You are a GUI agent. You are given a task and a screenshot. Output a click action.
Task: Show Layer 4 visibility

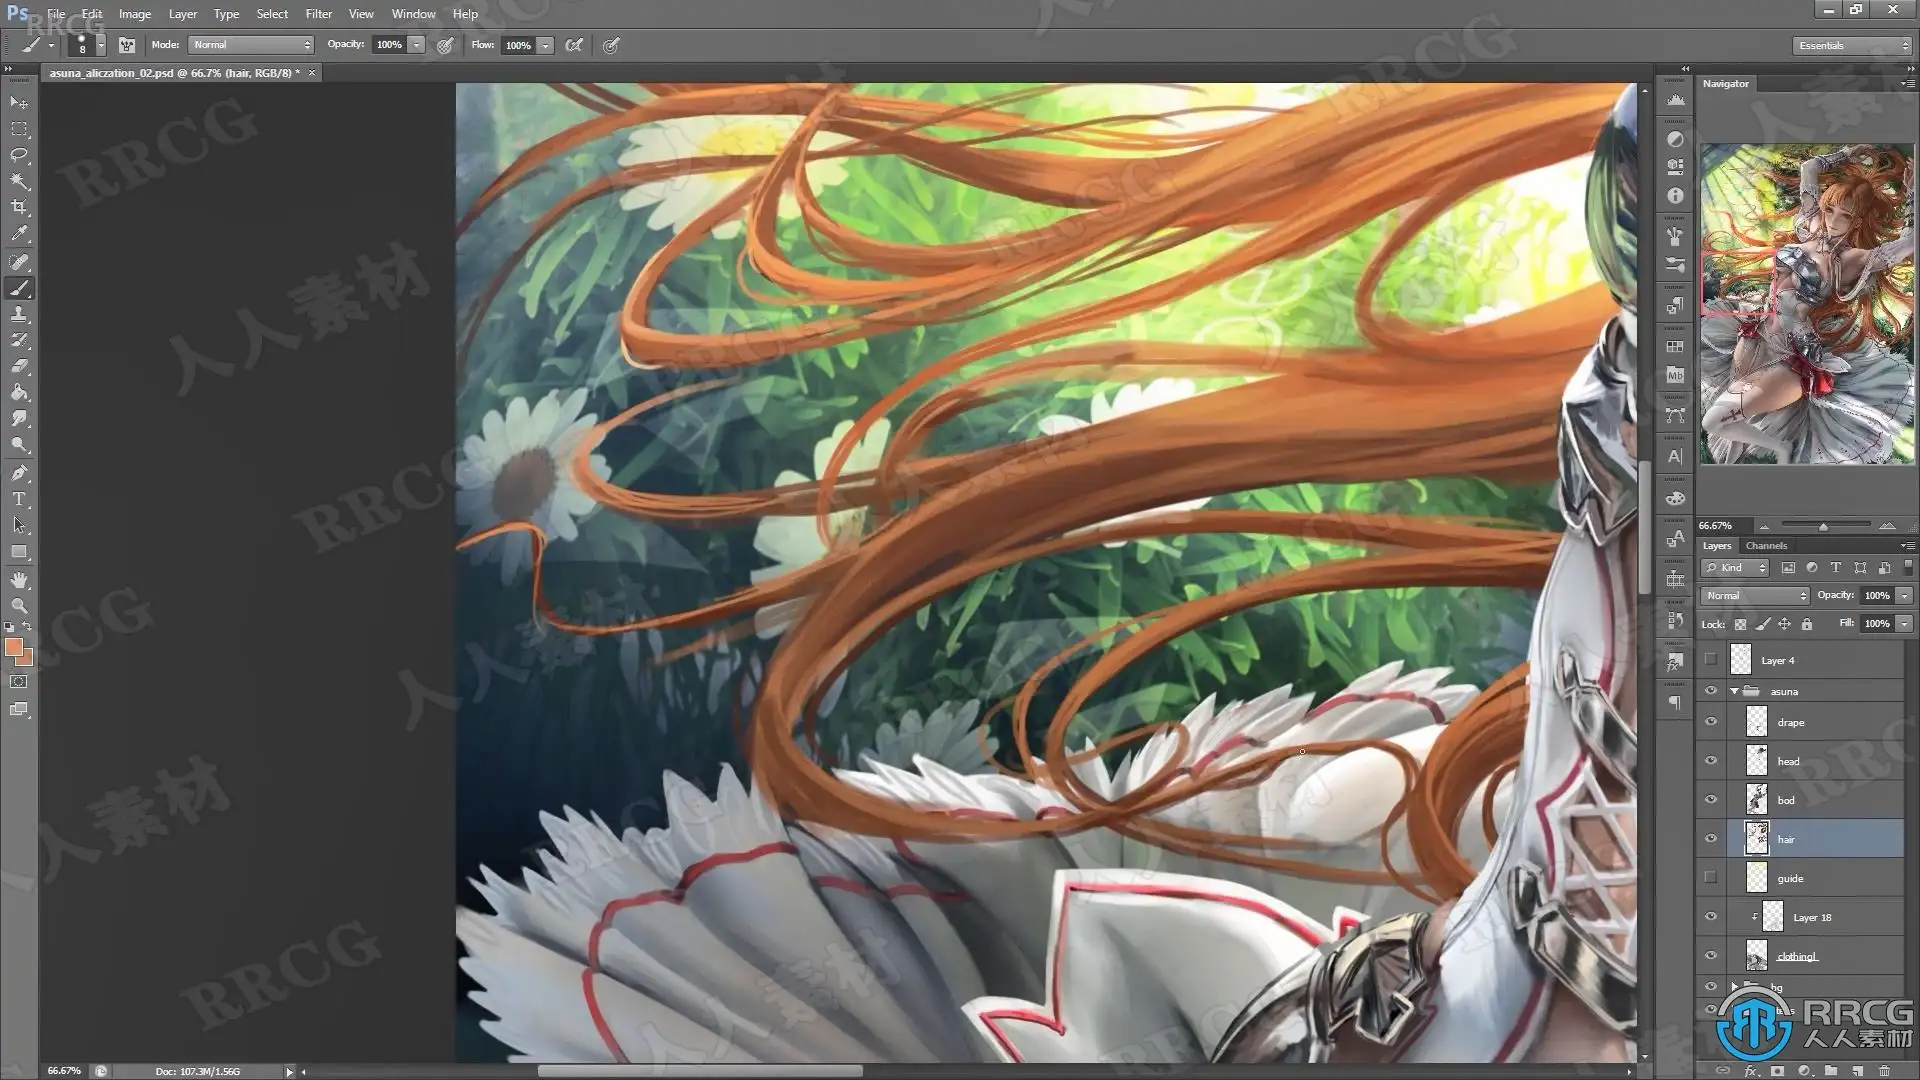point(1711,660)
